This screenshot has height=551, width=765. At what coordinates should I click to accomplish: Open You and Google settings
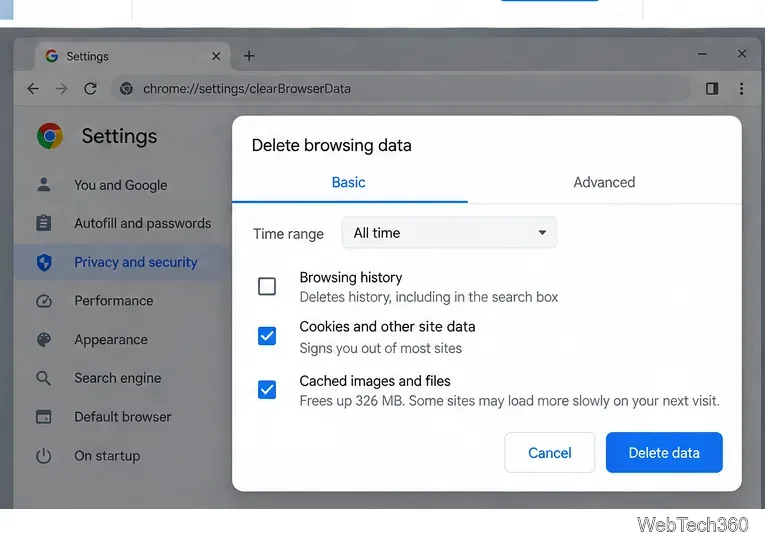pyautogui.click(x=121, y=185)
